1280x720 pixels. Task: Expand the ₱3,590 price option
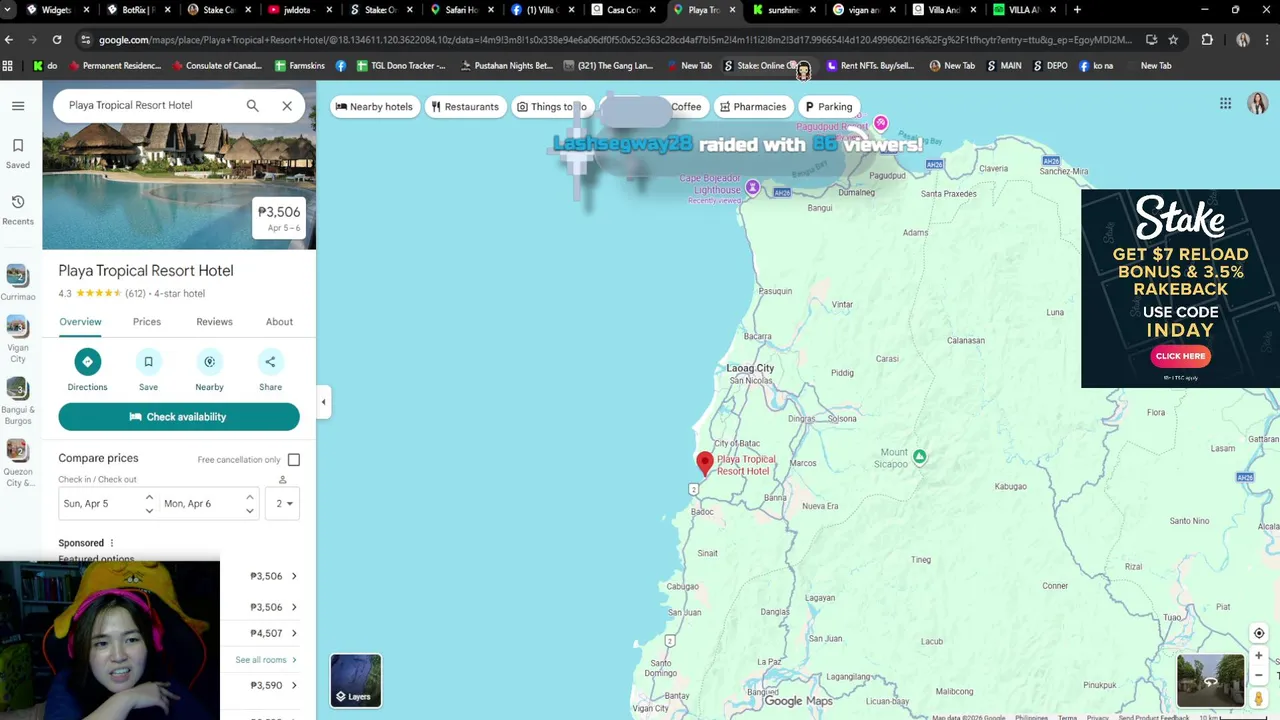click(x=294, y=685)
